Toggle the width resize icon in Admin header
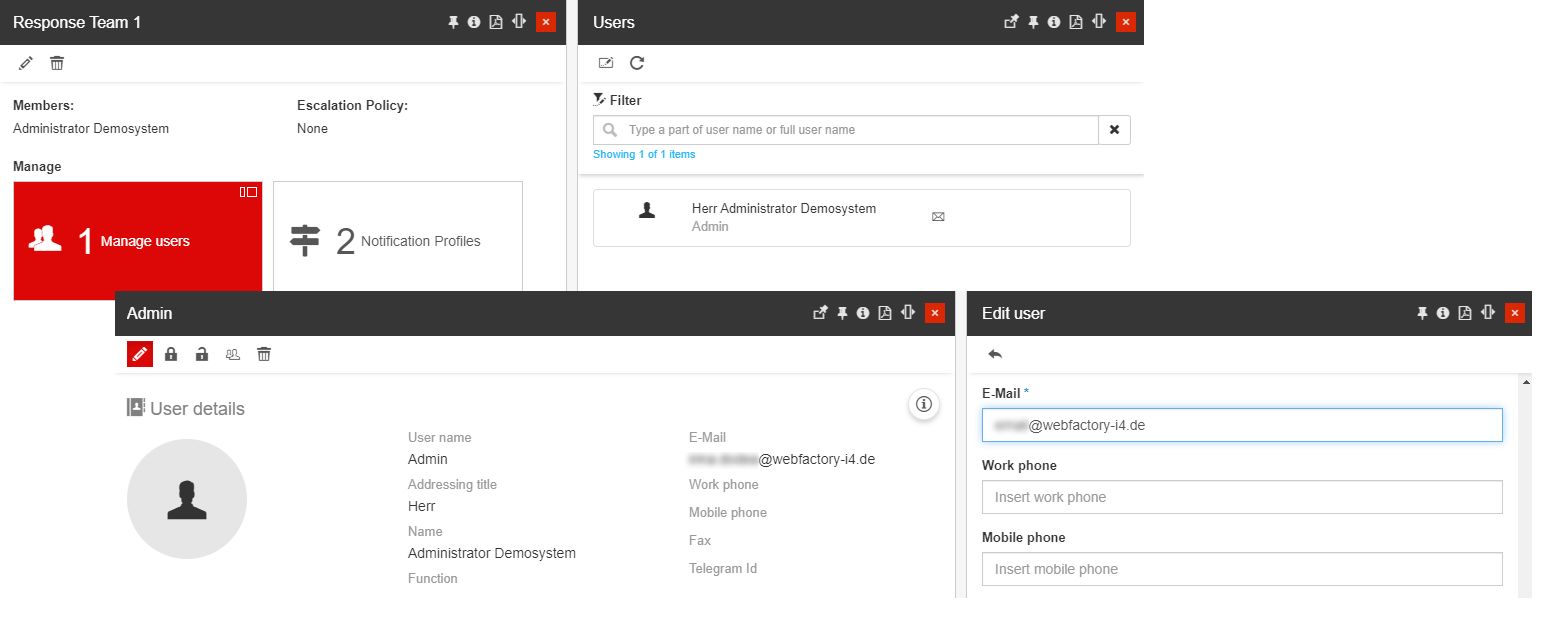Image resolution: width=1559 pixels, height=619 pixels. coord(908,312)
